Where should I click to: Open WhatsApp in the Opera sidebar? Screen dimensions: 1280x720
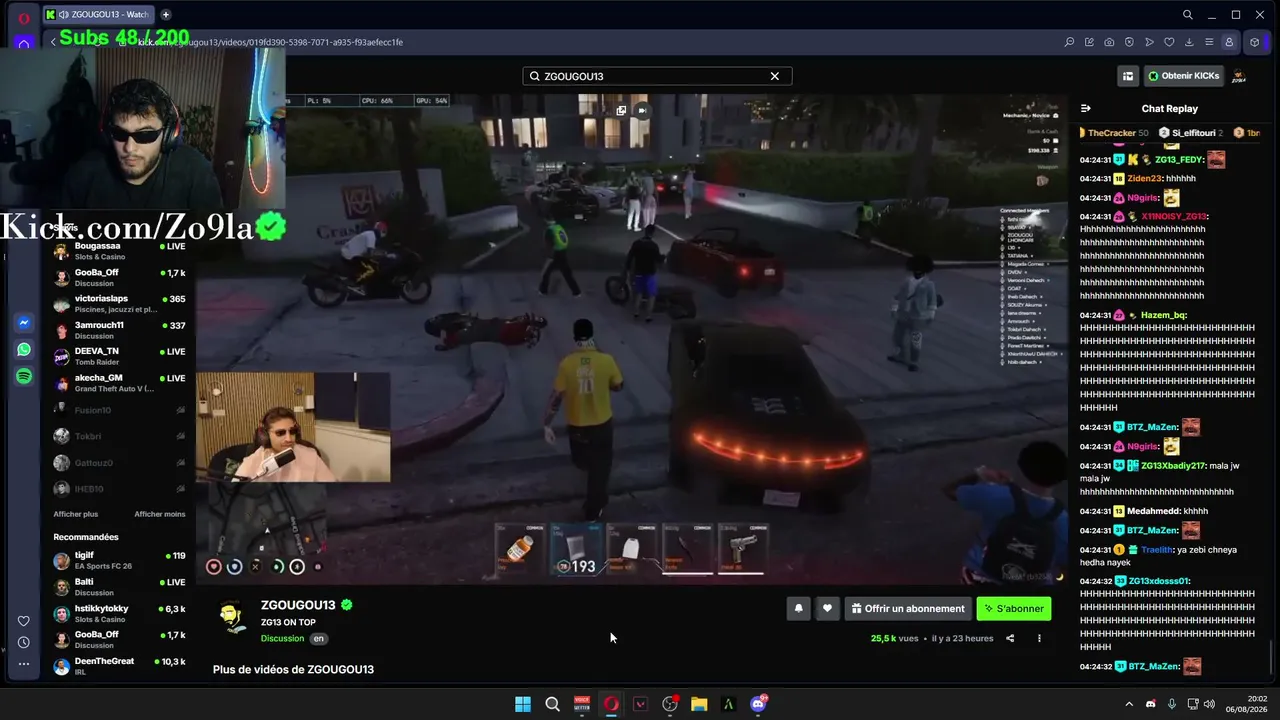(x=24, y=350)
